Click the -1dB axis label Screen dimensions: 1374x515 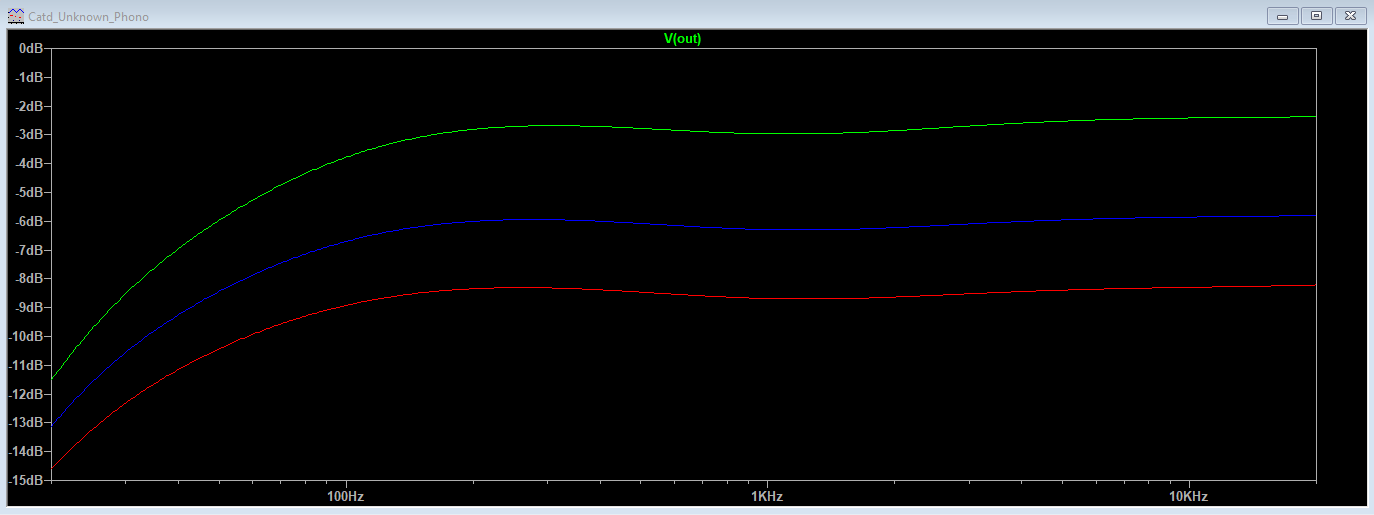pyautogui.click(x=29, y=77)
